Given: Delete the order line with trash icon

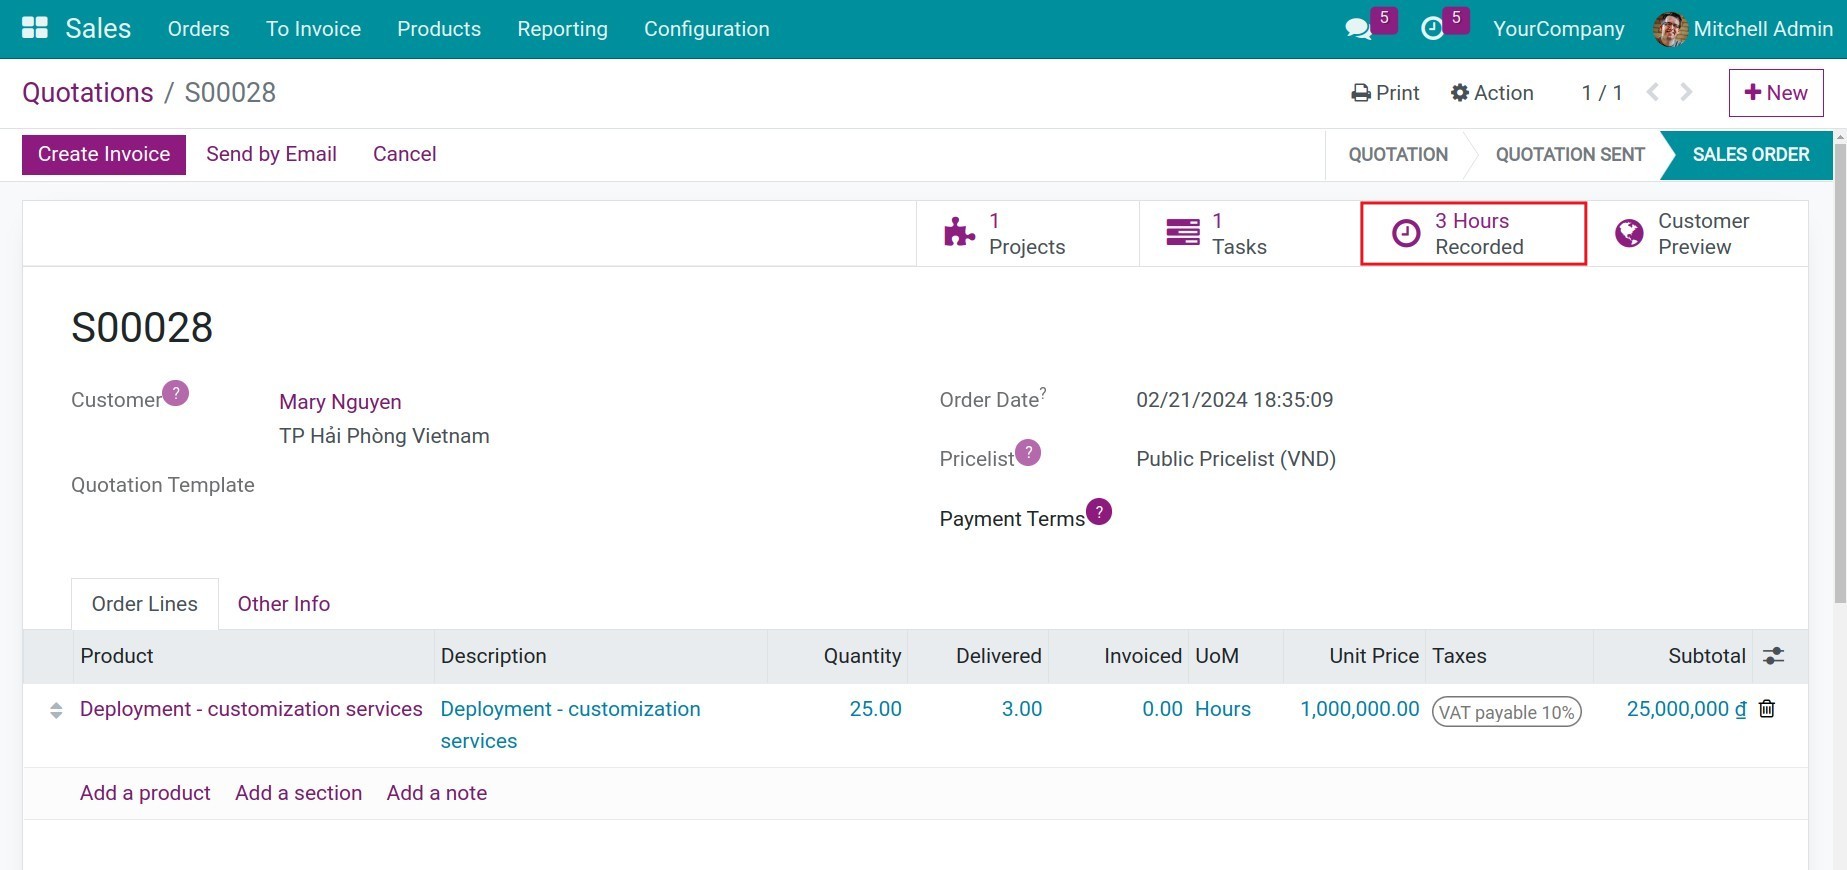Looking at the screenshot, I should pos(1767,709).
